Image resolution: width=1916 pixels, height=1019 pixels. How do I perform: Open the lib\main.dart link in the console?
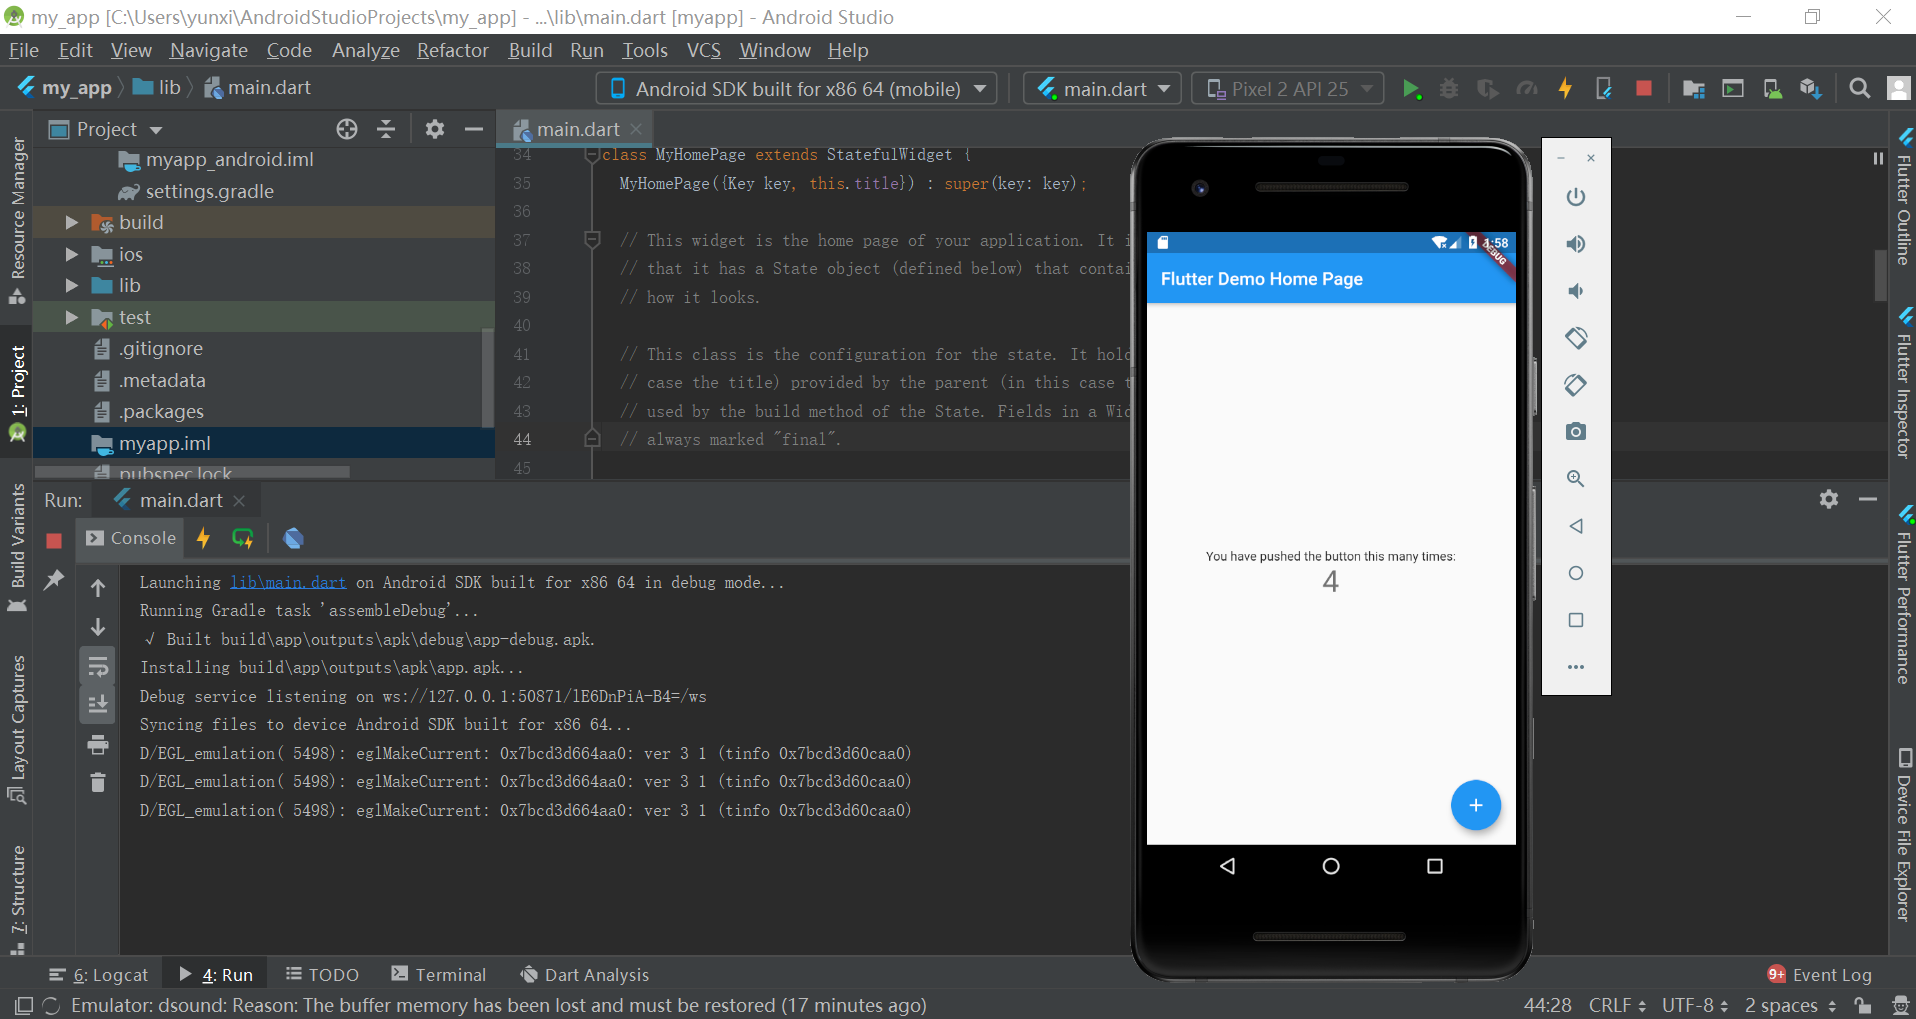click(x=288, y=582)
